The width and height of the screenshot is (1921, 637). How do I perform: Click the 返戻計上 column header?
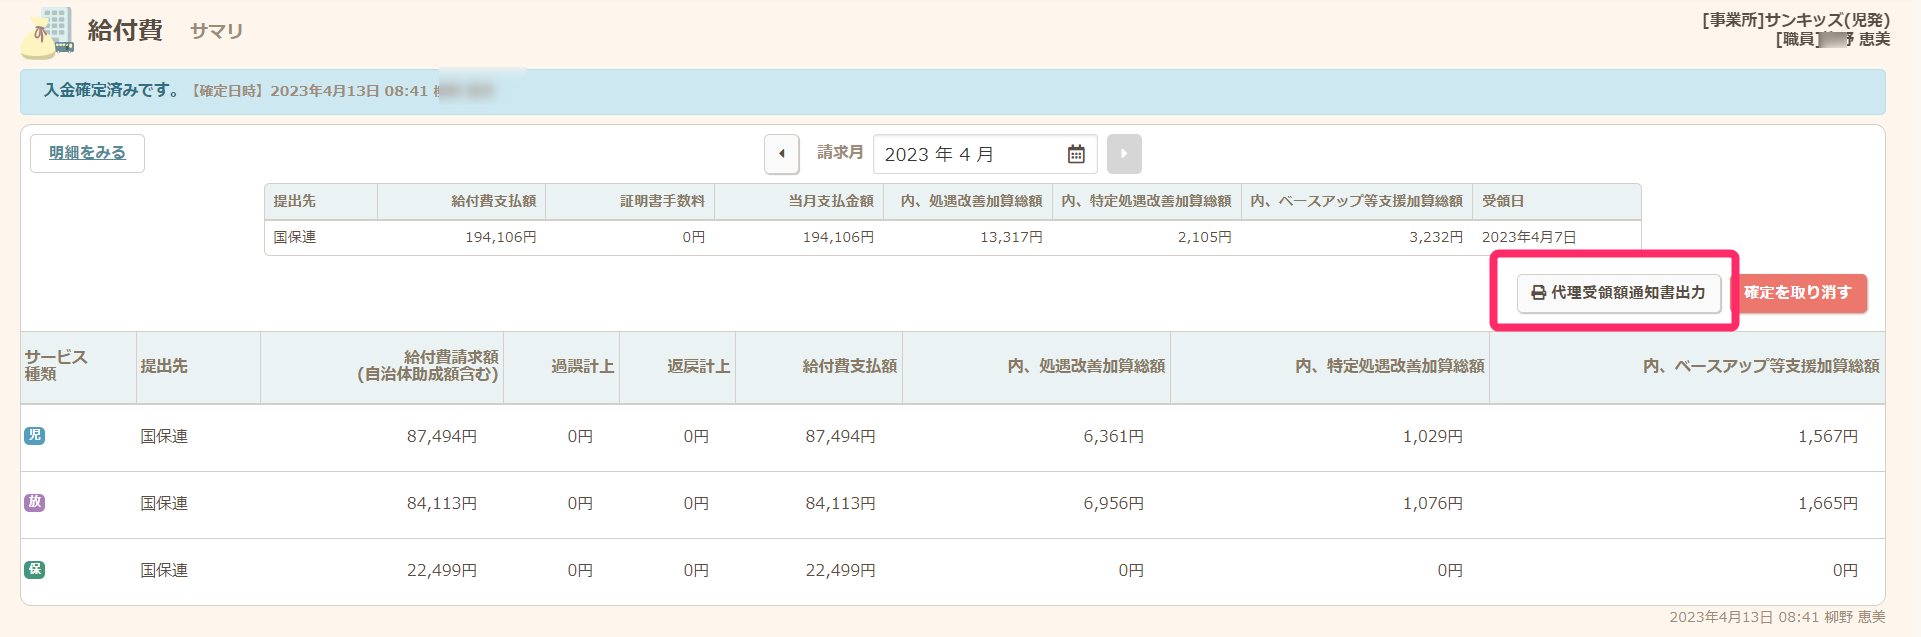(x=698, y=367)
